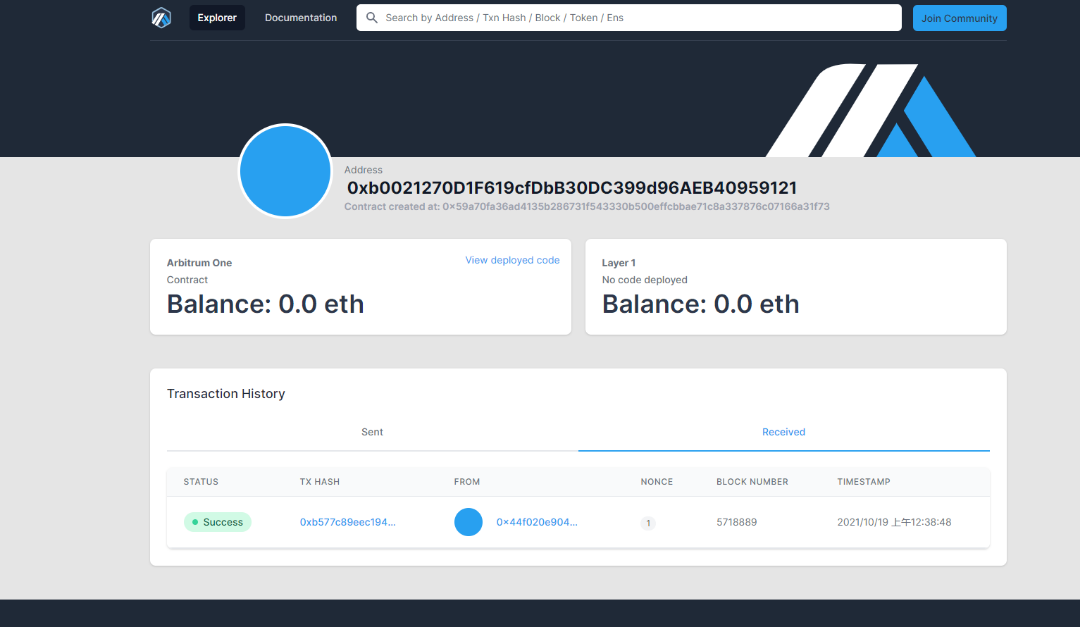Click the contract address heading text

coord(571,188)
